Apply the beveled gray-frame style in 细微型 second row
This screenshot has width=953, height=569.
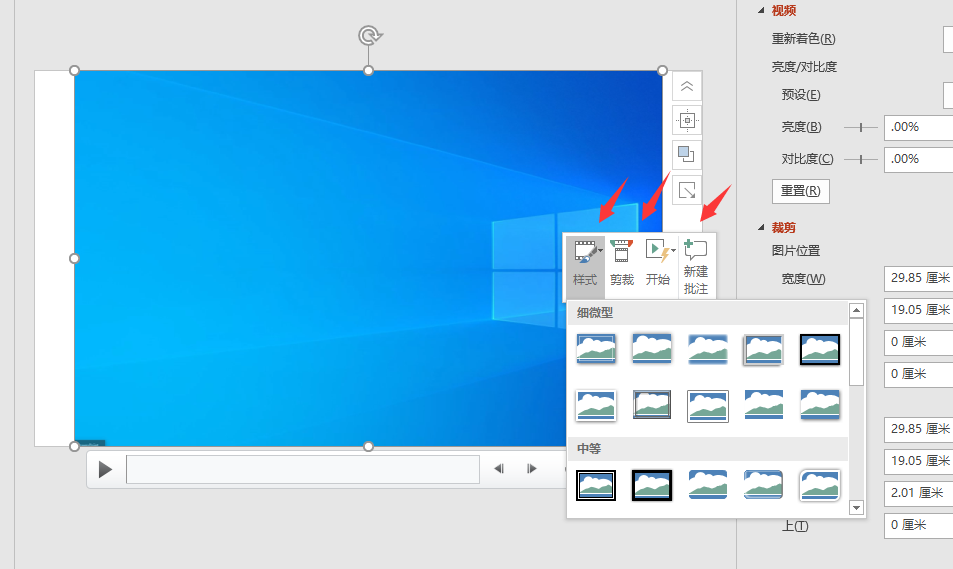click(x=652, y=405)
